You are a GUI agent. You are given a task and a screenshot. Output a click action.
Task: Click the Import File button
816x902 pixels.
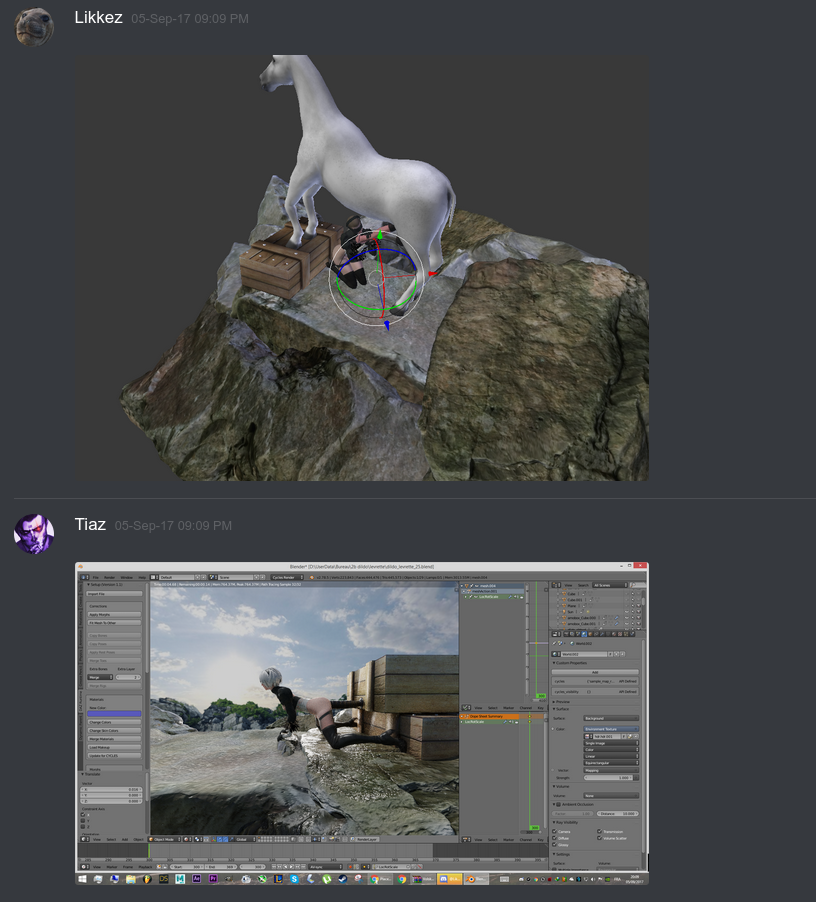[x=114, y=594]
